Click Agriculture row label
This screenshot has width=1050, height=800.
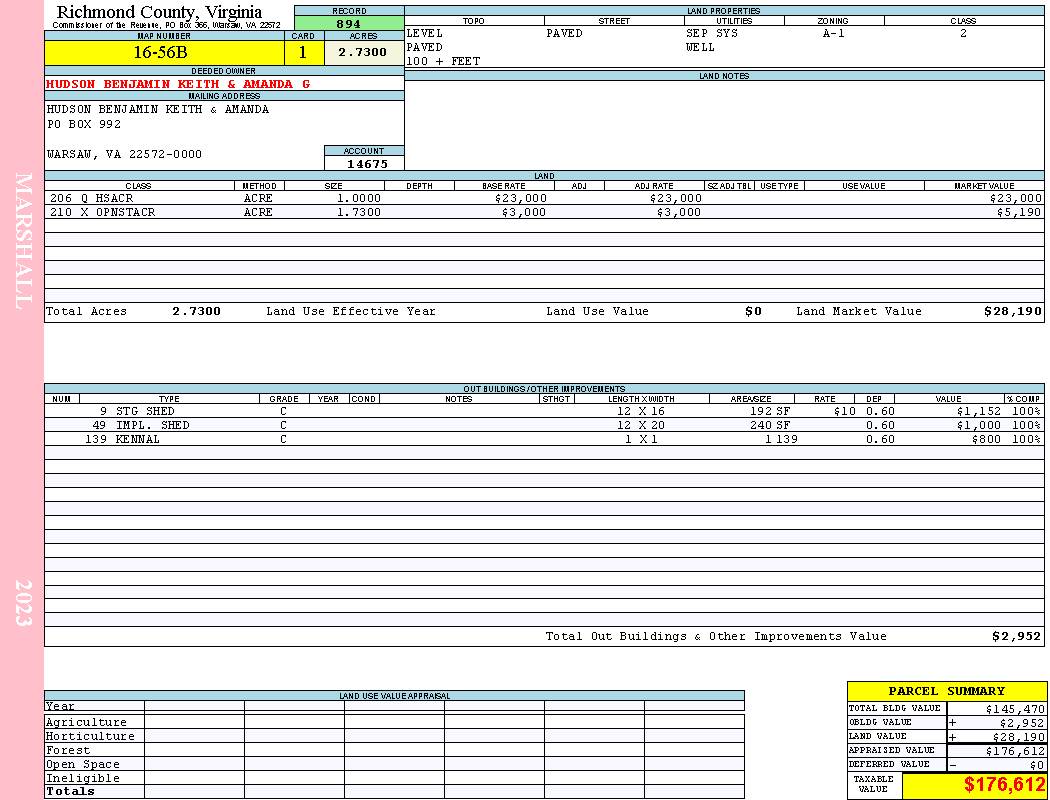coord(86,722)
